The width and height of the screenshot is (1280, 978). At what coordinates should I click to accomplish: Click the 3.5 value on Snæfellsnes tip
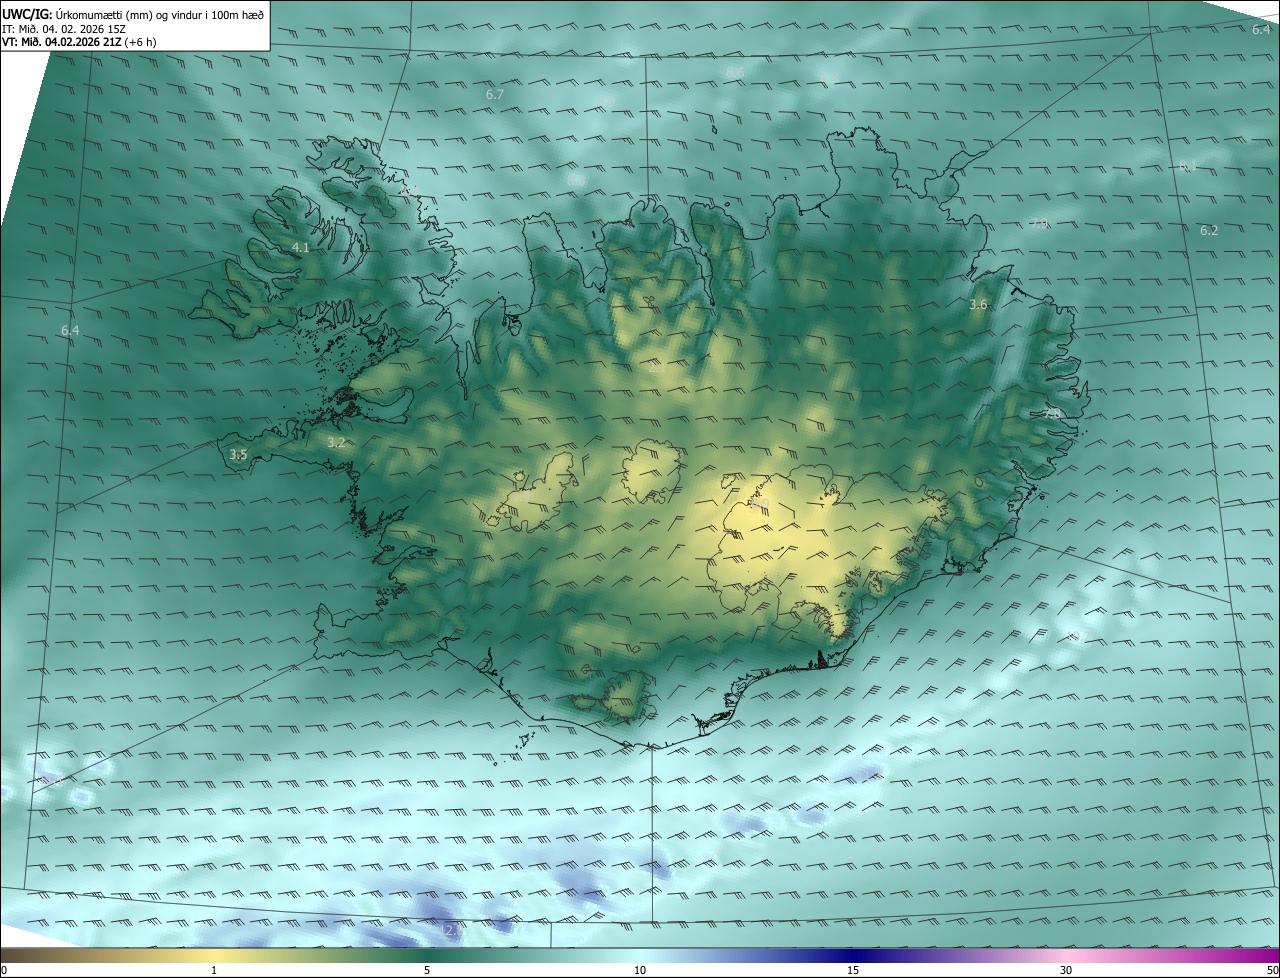pyautogui.click(x=238, y=454)
